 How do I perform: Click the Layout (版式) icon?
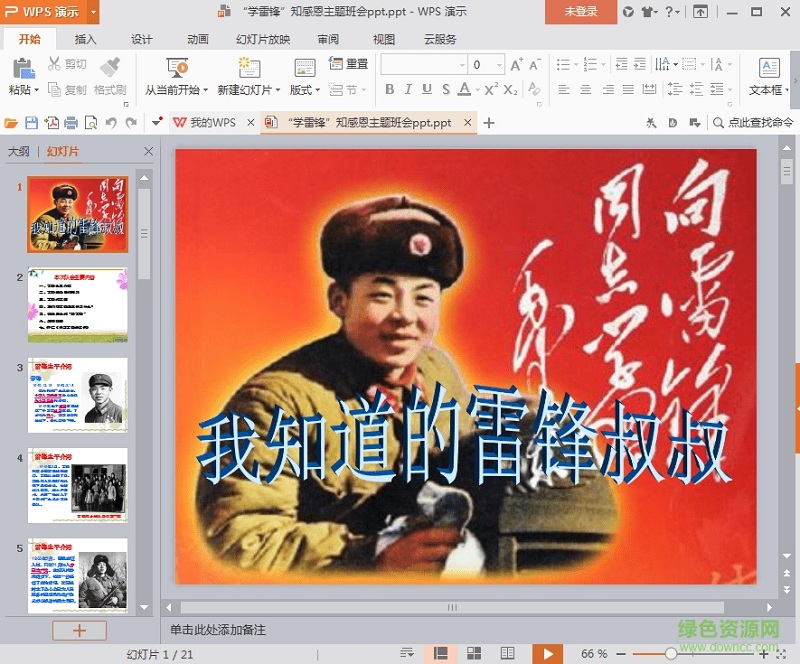pos(305,68)
